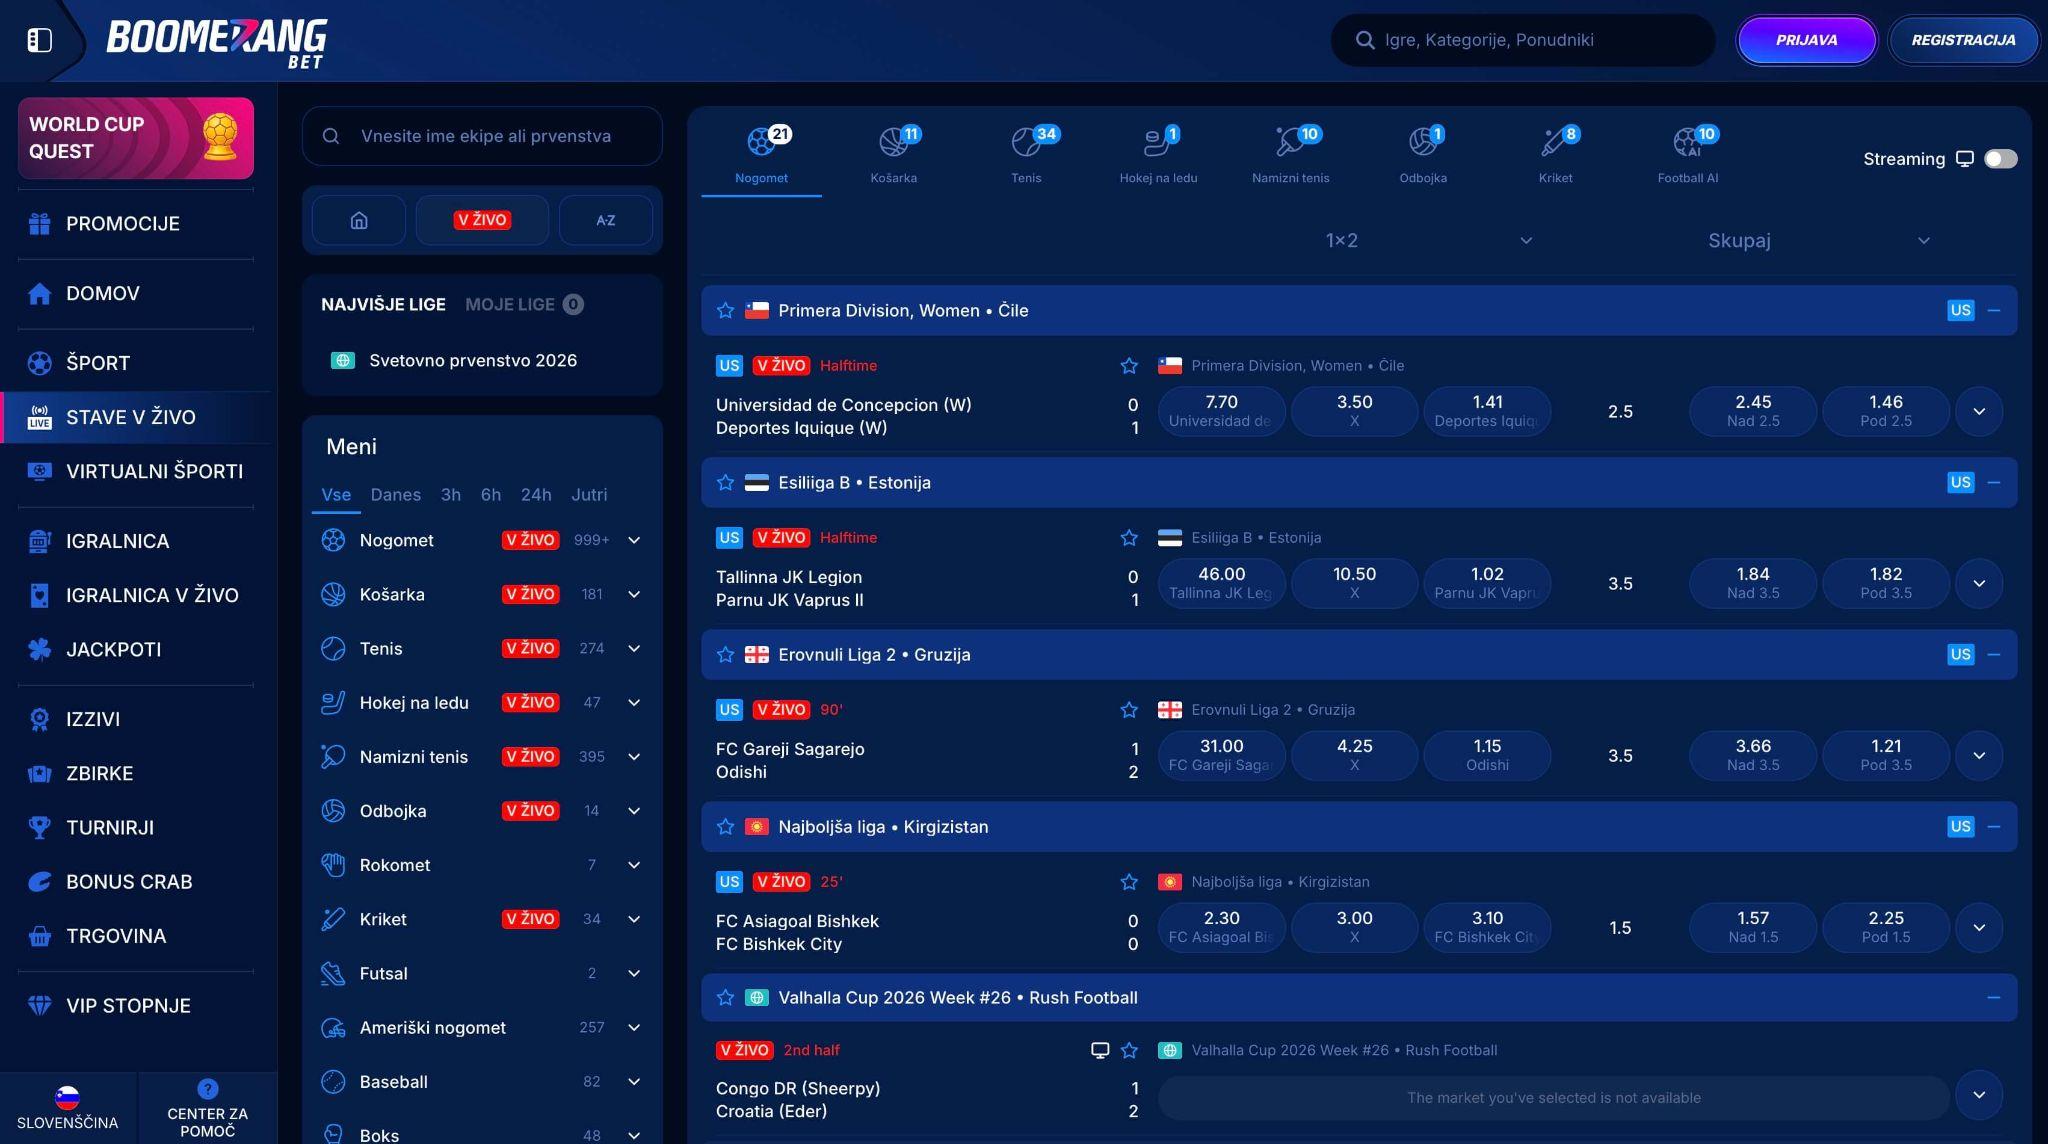Viewport: 2048px width, 1144px height.
Task: Expand more markets for Universidad de Concepcion match
Action: click(1979, 411)
